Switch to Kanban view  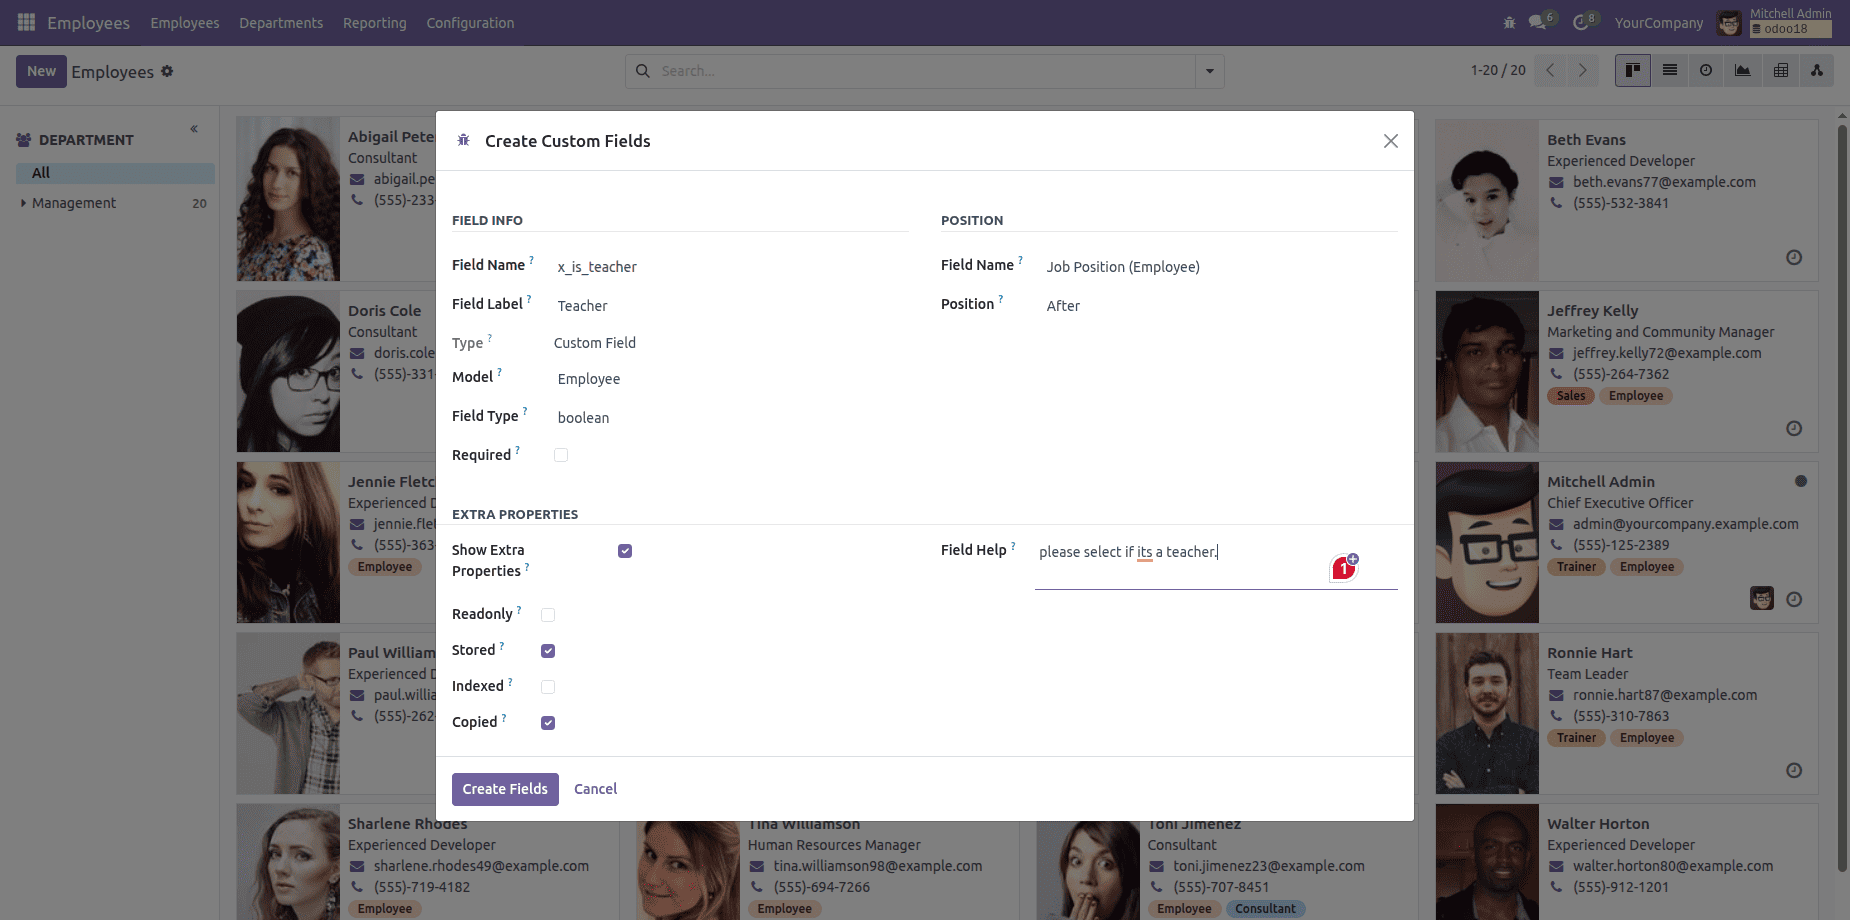(1633, 70)
